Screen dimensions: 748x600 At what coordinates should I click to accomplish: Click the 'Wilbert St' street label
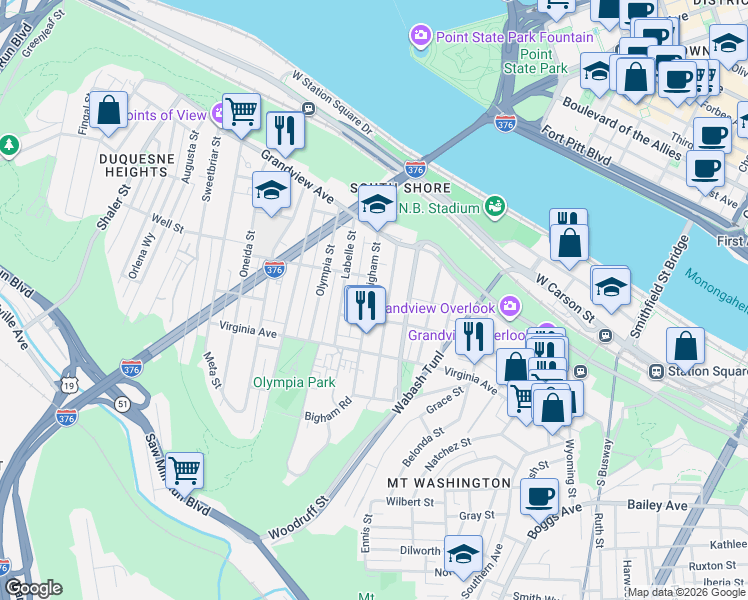click(410, 502)
